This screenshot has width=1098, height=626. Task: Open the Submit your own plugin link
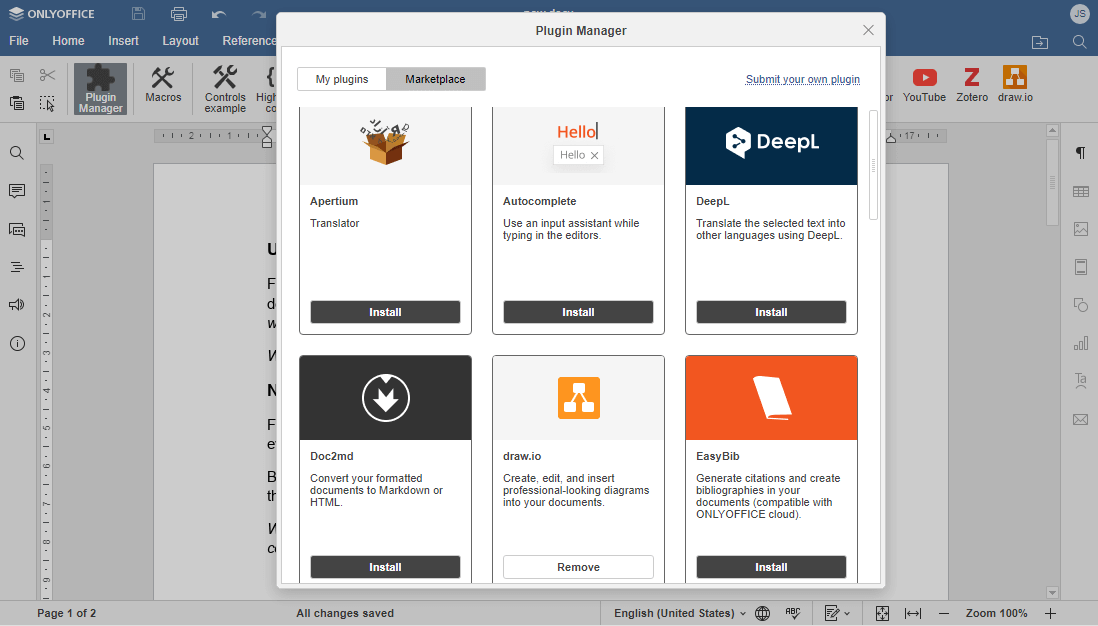(x=803, y=78)
